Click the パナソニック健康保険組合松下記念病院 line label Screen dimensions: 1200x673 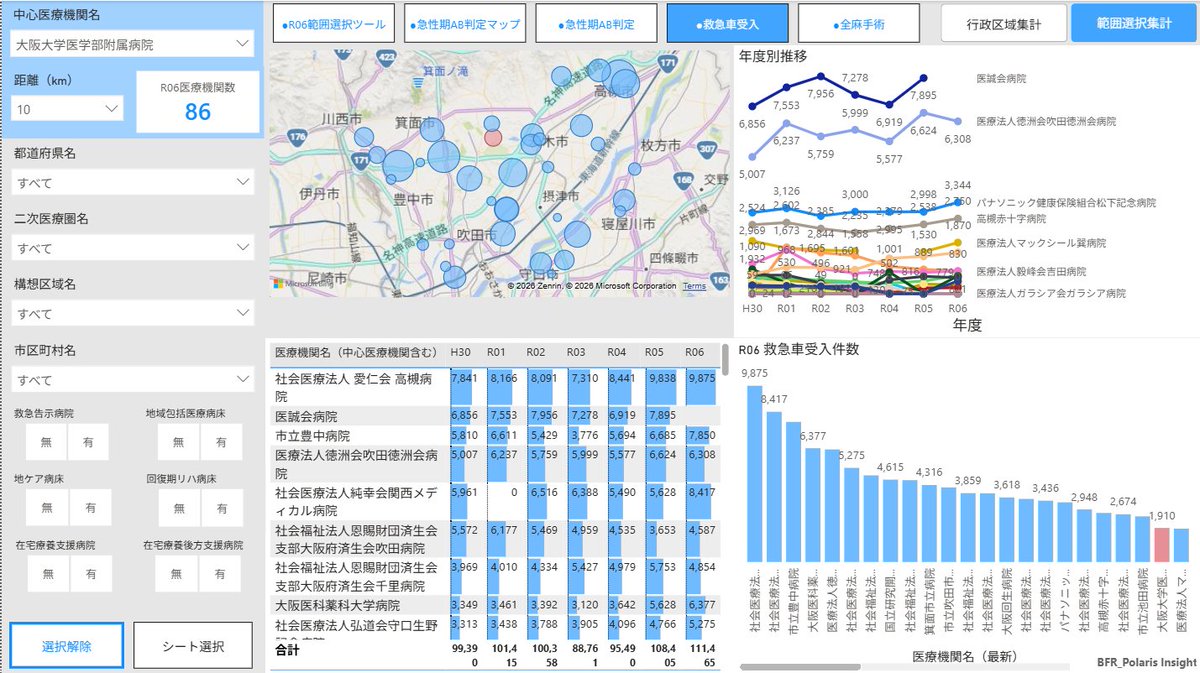1066,203
